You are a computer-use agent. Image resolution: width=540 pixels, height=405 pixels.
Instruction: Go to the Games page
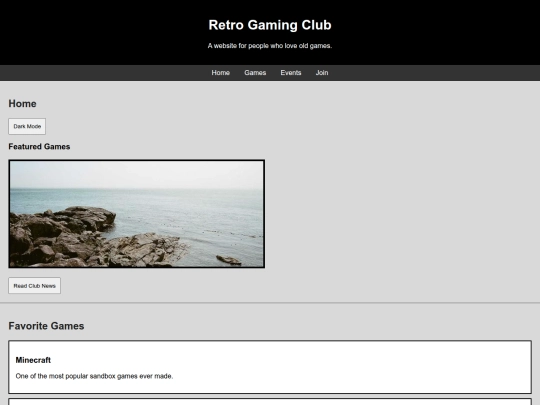tap(255, 73)
